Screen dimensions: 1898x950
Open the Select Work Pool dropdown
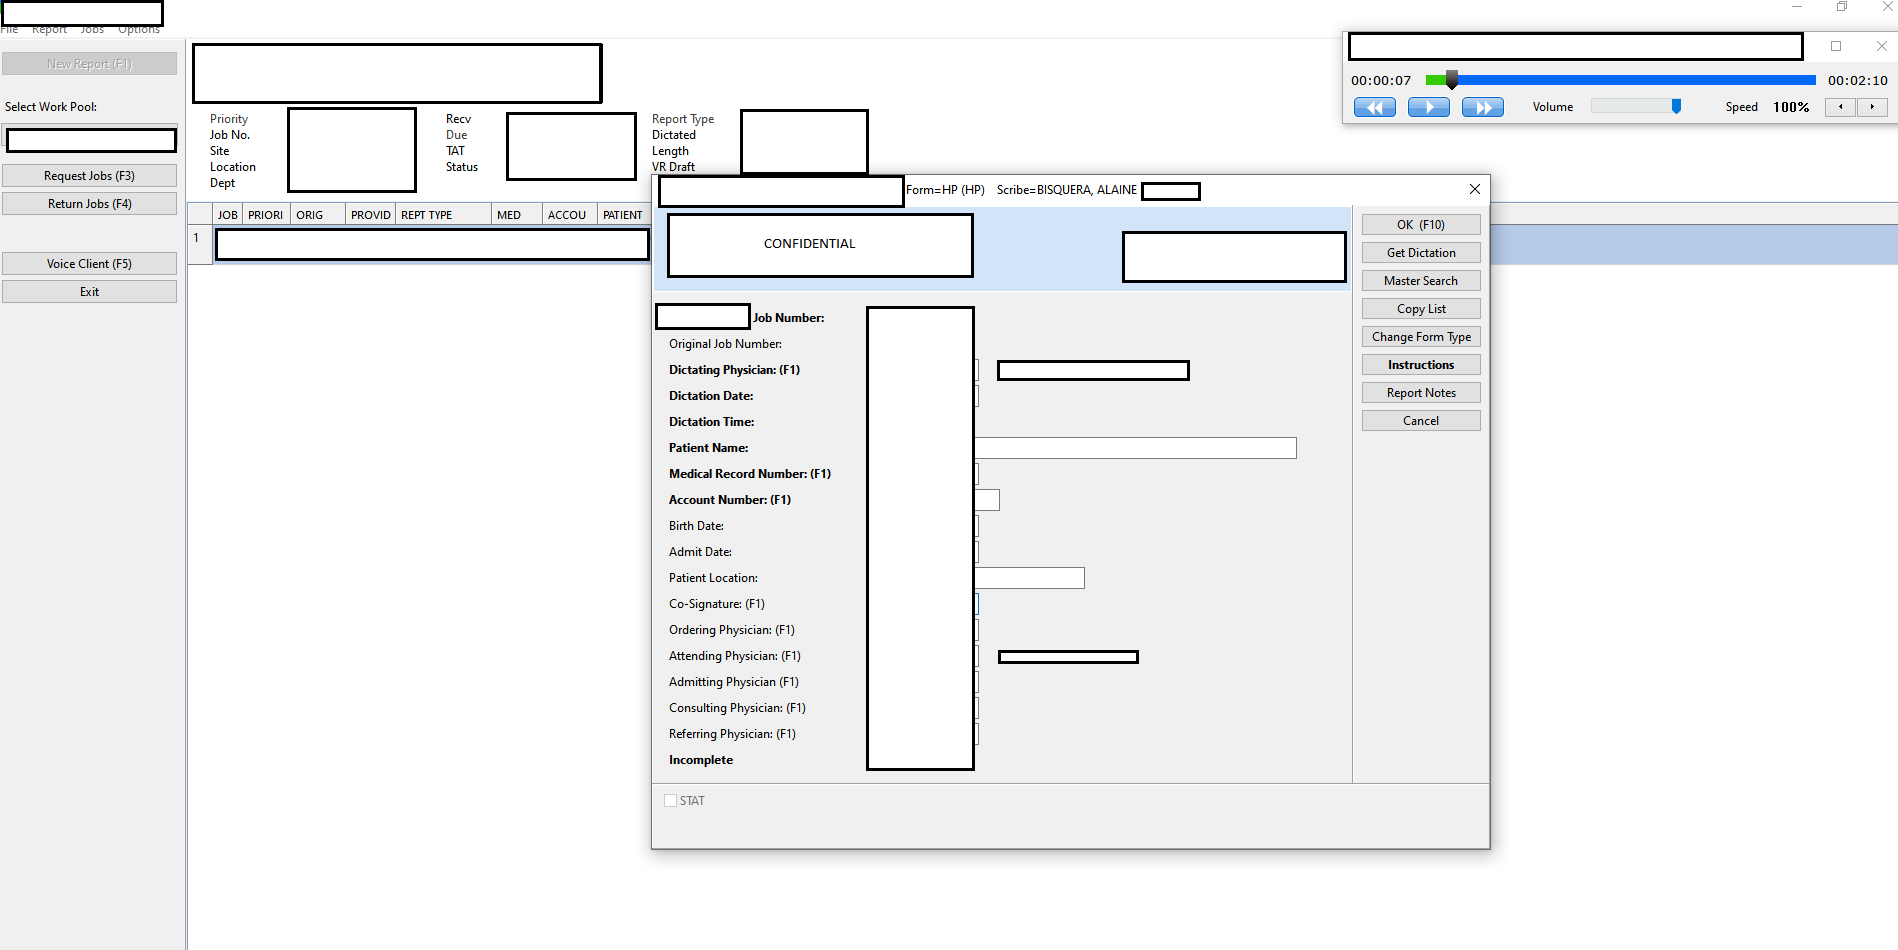(91, 140)
